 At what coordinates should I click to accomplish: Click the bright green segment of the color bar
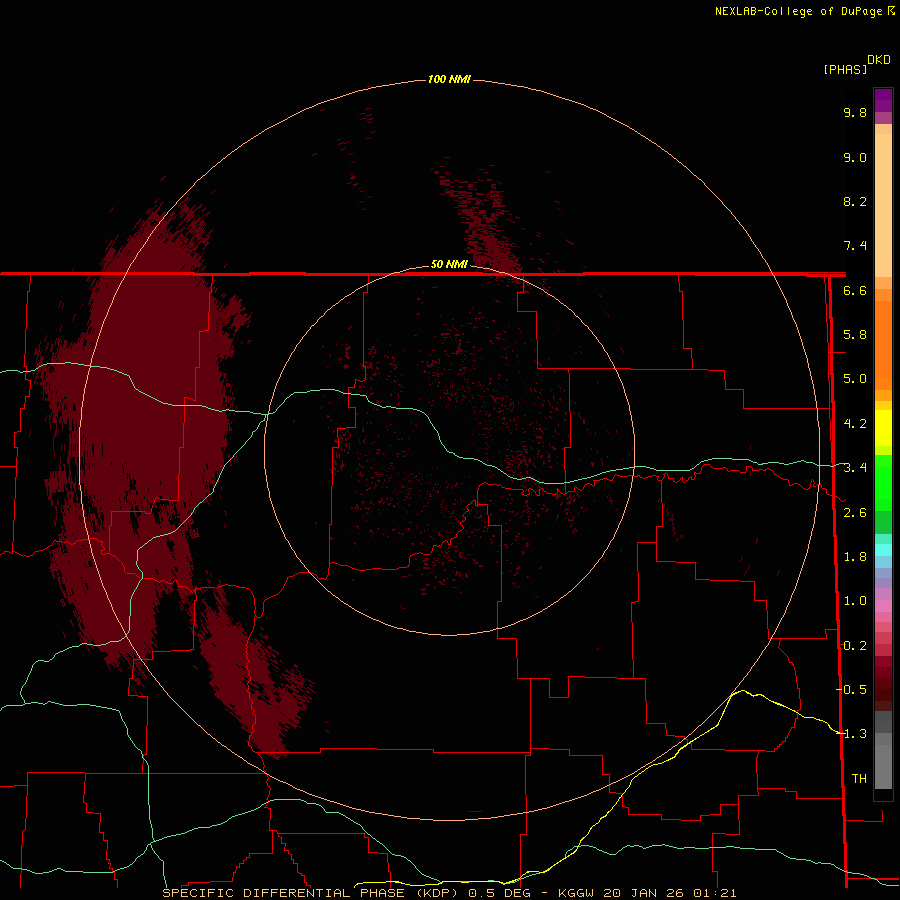pos(883,482)
